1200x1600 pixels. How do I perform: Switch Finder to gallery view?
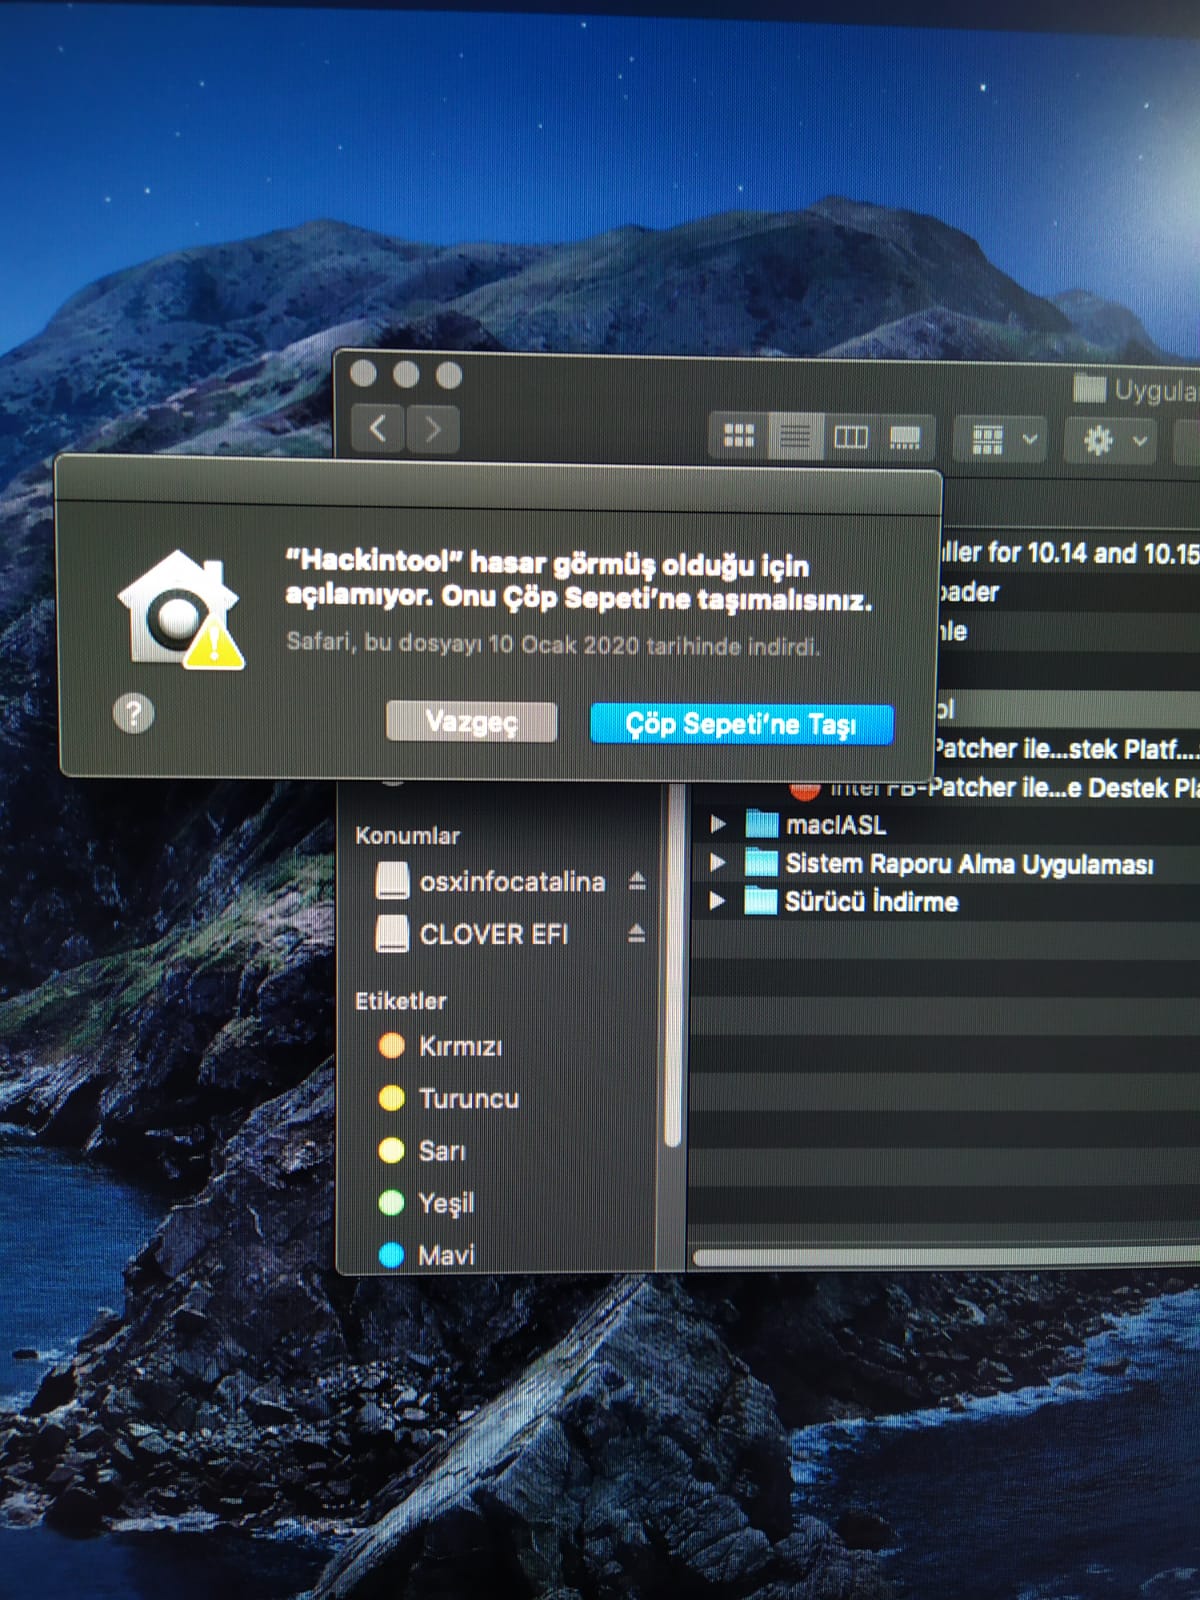click(905, 438)
